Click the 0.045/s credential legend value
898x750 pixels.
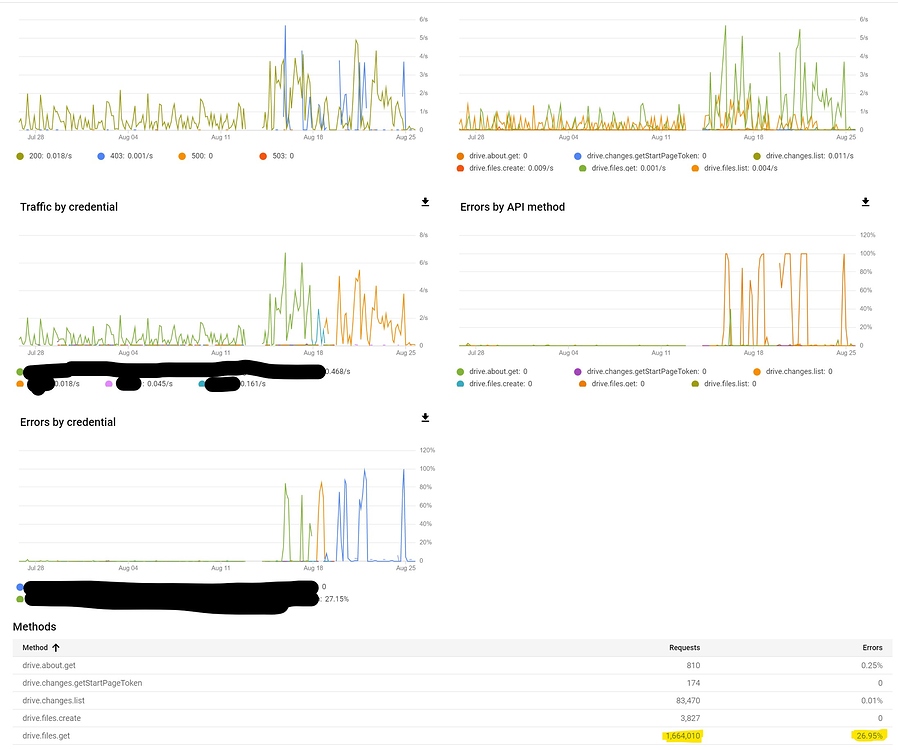coord(160,384)
